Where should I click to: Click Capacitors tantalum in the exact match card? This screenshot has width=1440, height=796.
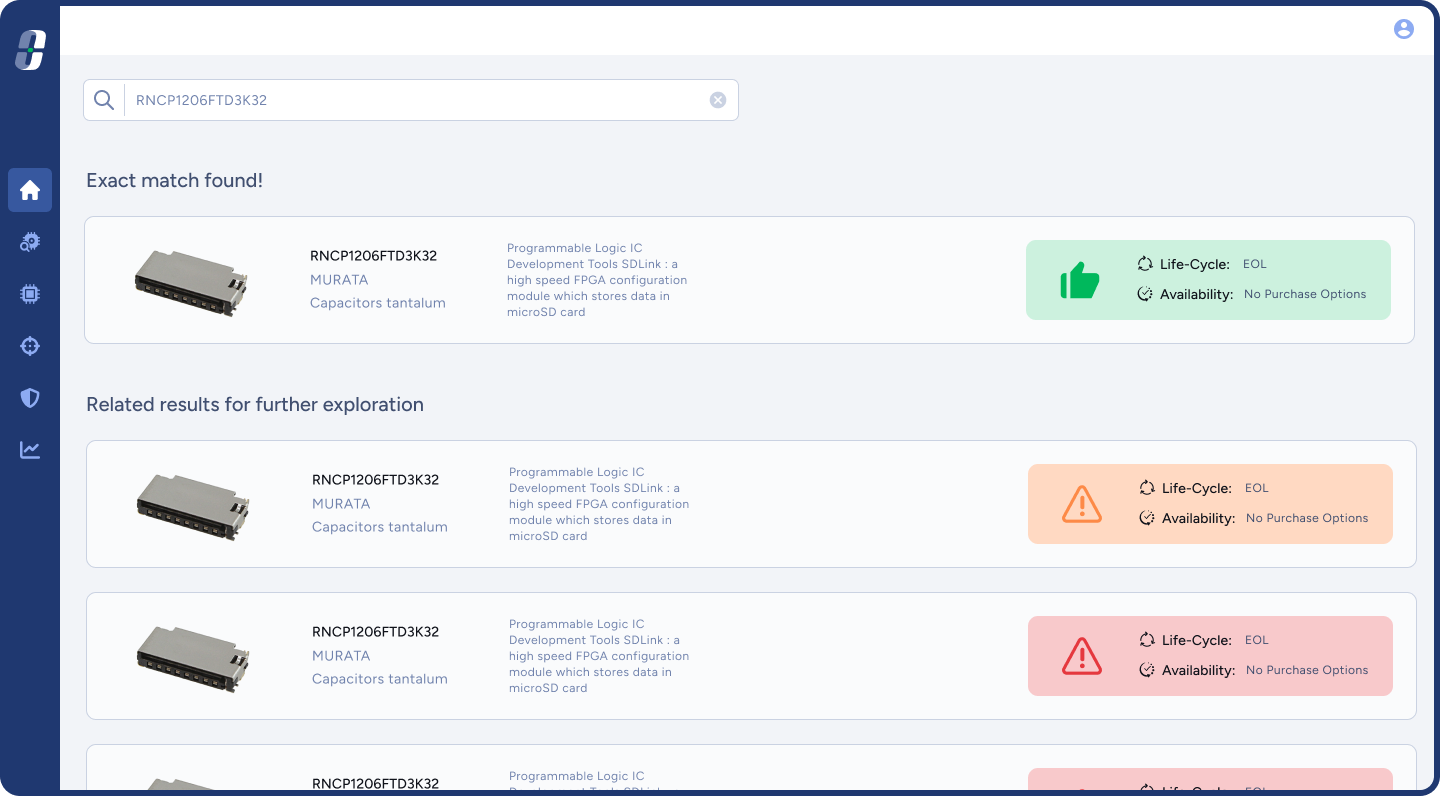378,303
